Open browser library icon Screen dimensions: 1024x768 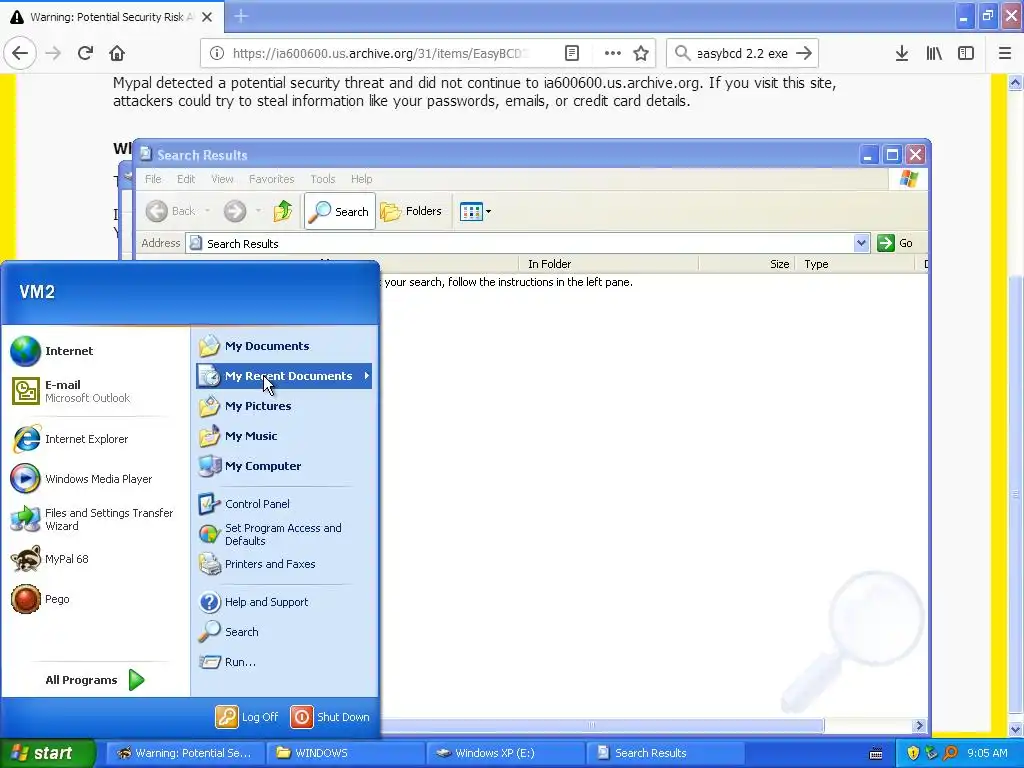click(x=934, y=54)
